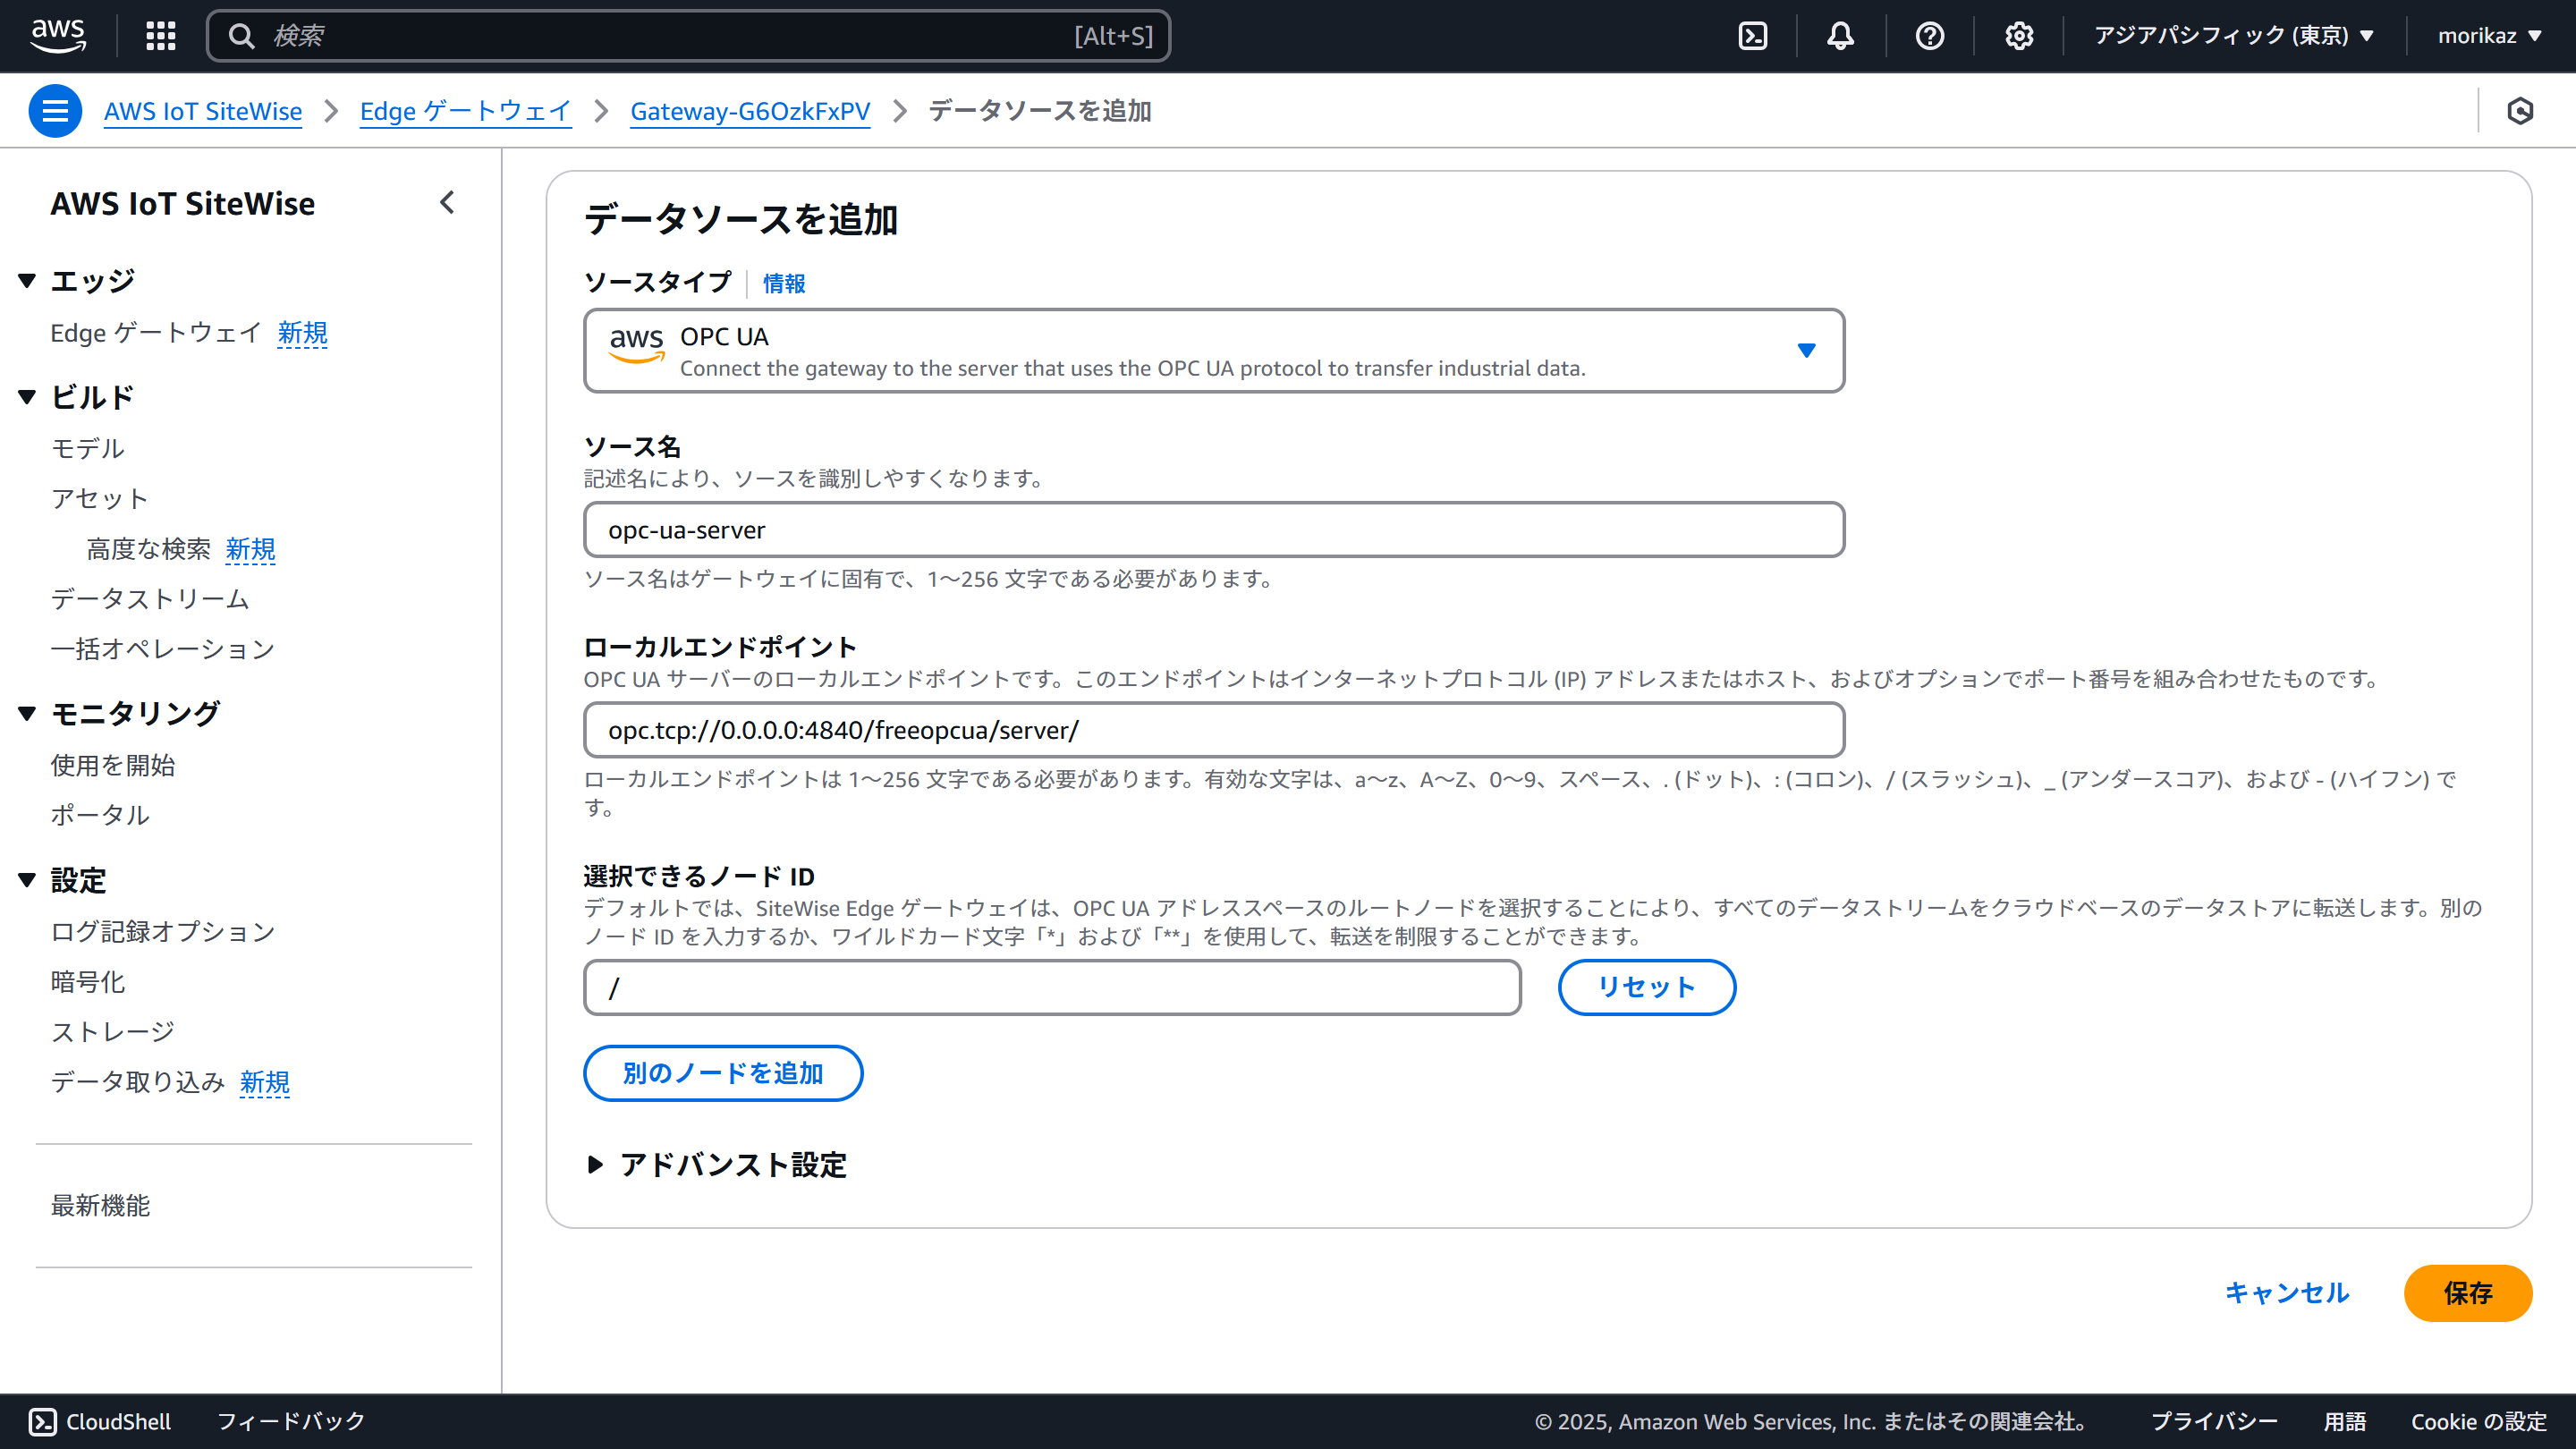Click 別のノードを追加 button
The image size is (2576, 1449).
coord(723,1073)
